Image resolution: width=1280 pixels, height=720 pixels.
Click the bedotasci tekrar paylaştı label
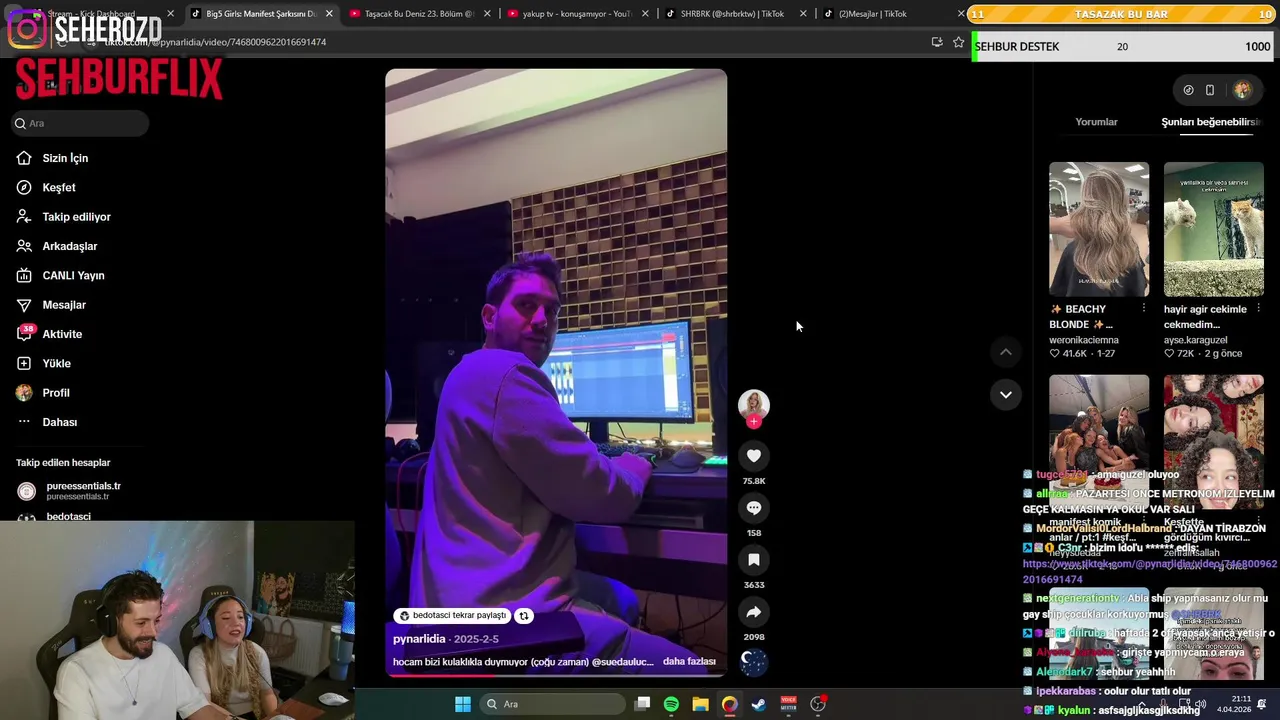[x=452, y=616]
